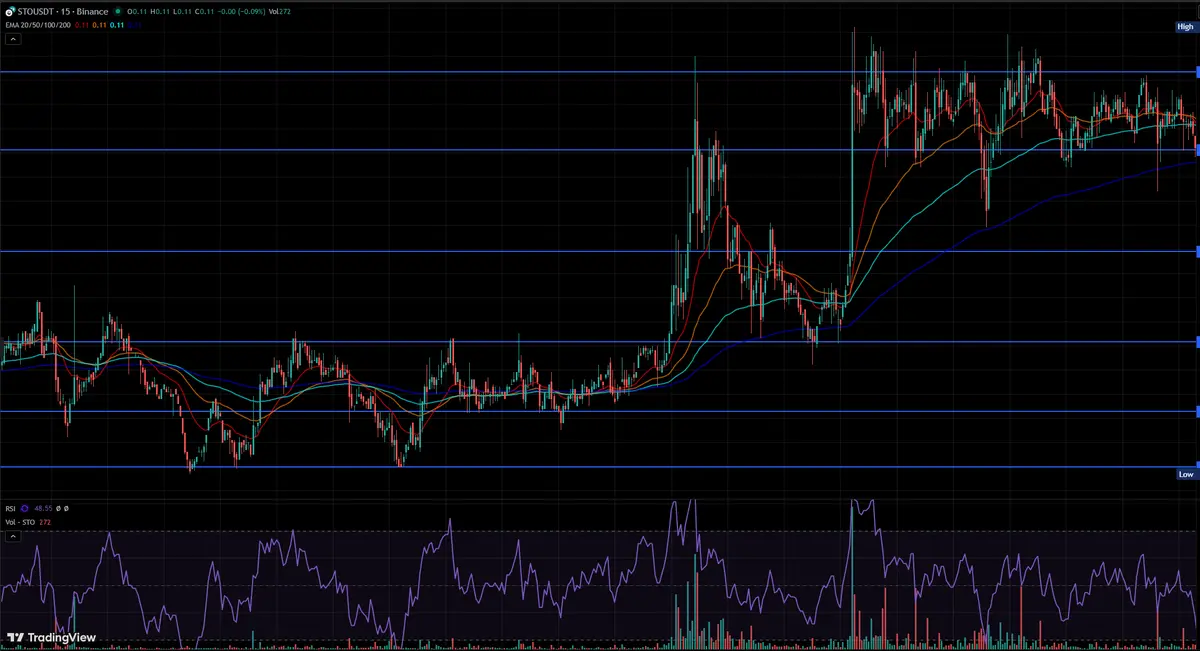Click the RSI value 48.55
This screenshot has height=651, width=1200.
click(x=43, y=509)
